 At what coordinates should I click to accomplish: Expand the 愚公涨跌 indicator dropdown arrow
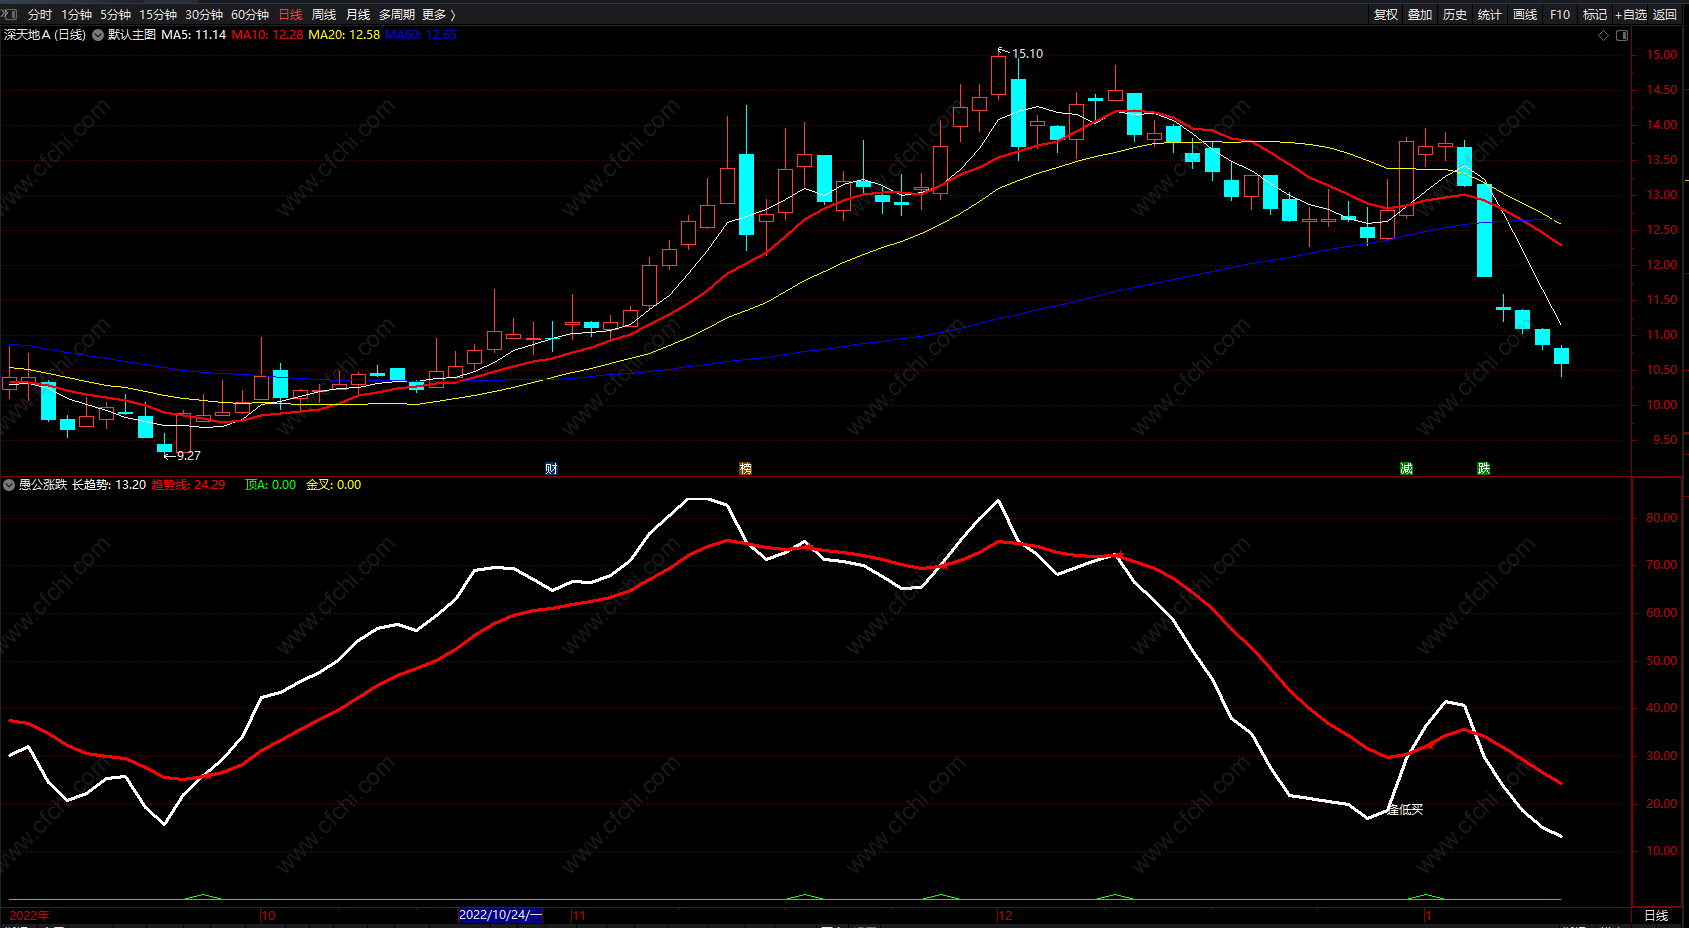pyautogui.click(x=9, y=485)
